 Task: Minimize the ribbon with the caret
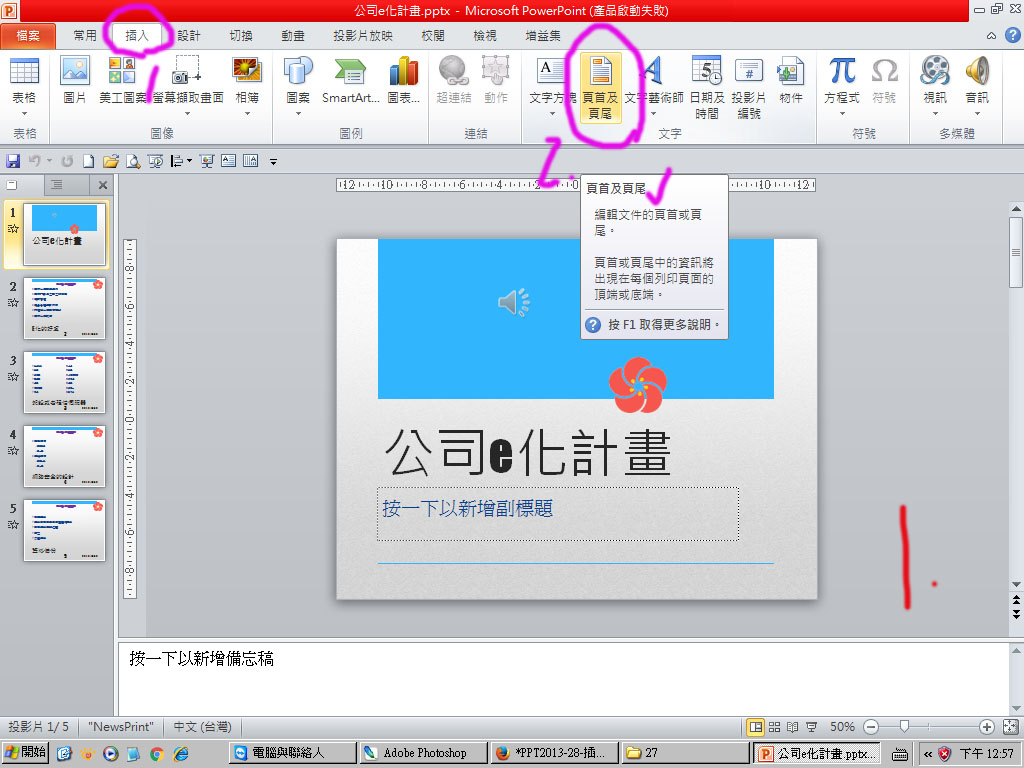click(x=991, y=36)
